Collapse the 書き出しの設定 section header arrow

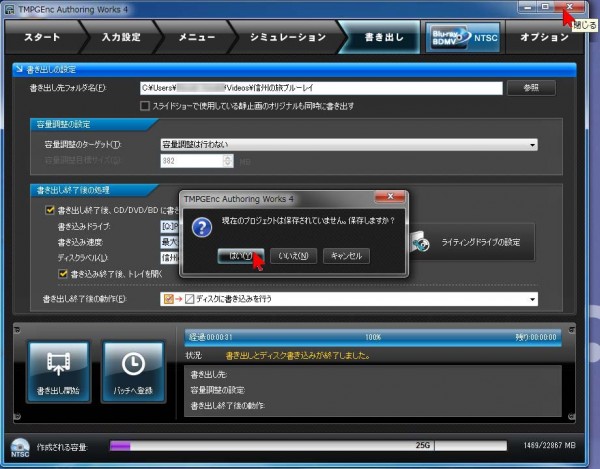[x=19, y=69]
